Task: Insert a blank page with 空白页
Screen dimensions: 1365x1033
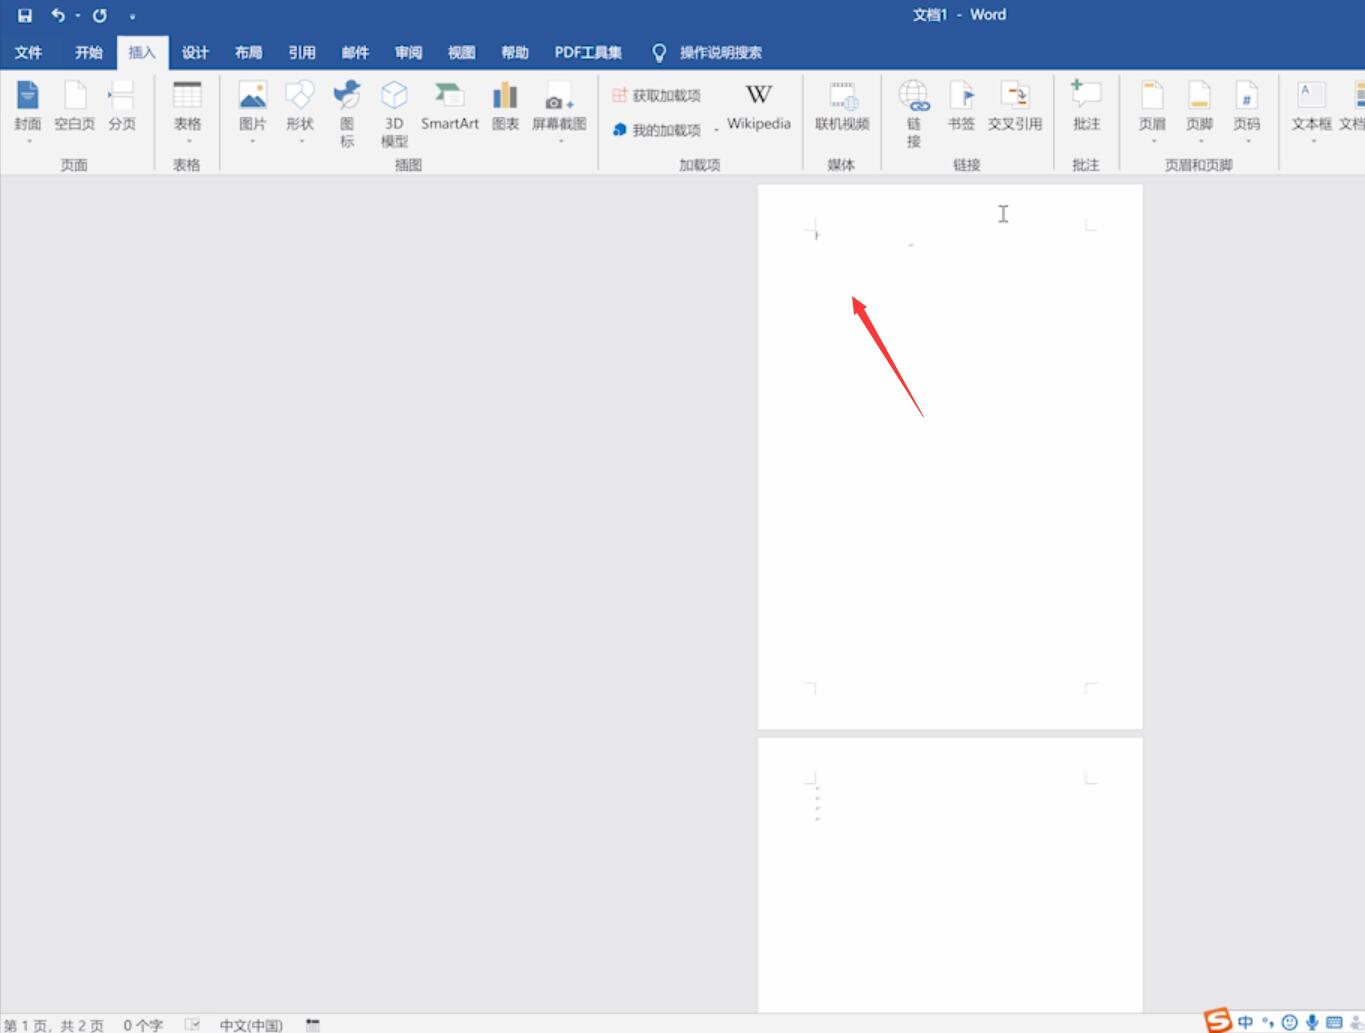Action: tap(75, 107)
